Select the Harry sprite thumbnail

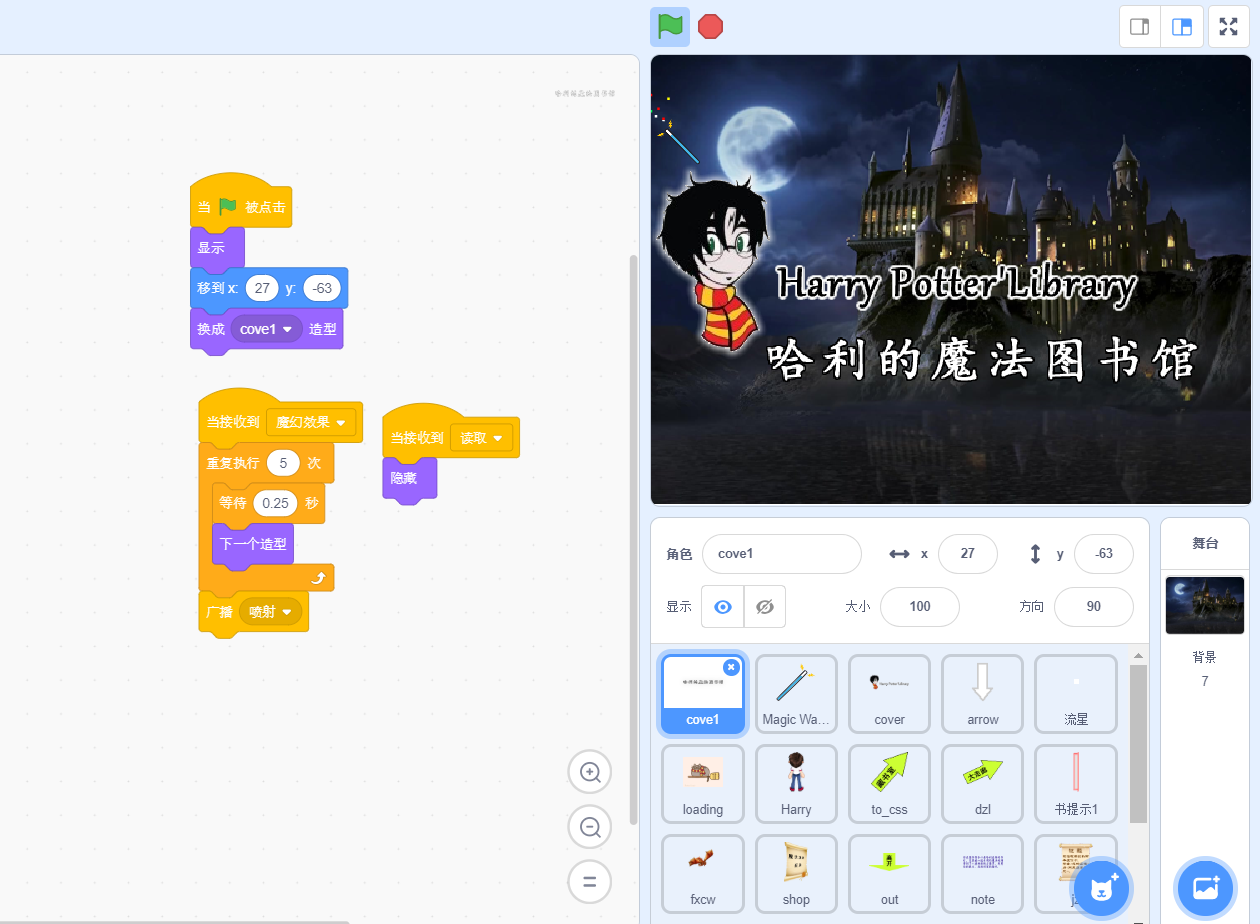point(796,784)
